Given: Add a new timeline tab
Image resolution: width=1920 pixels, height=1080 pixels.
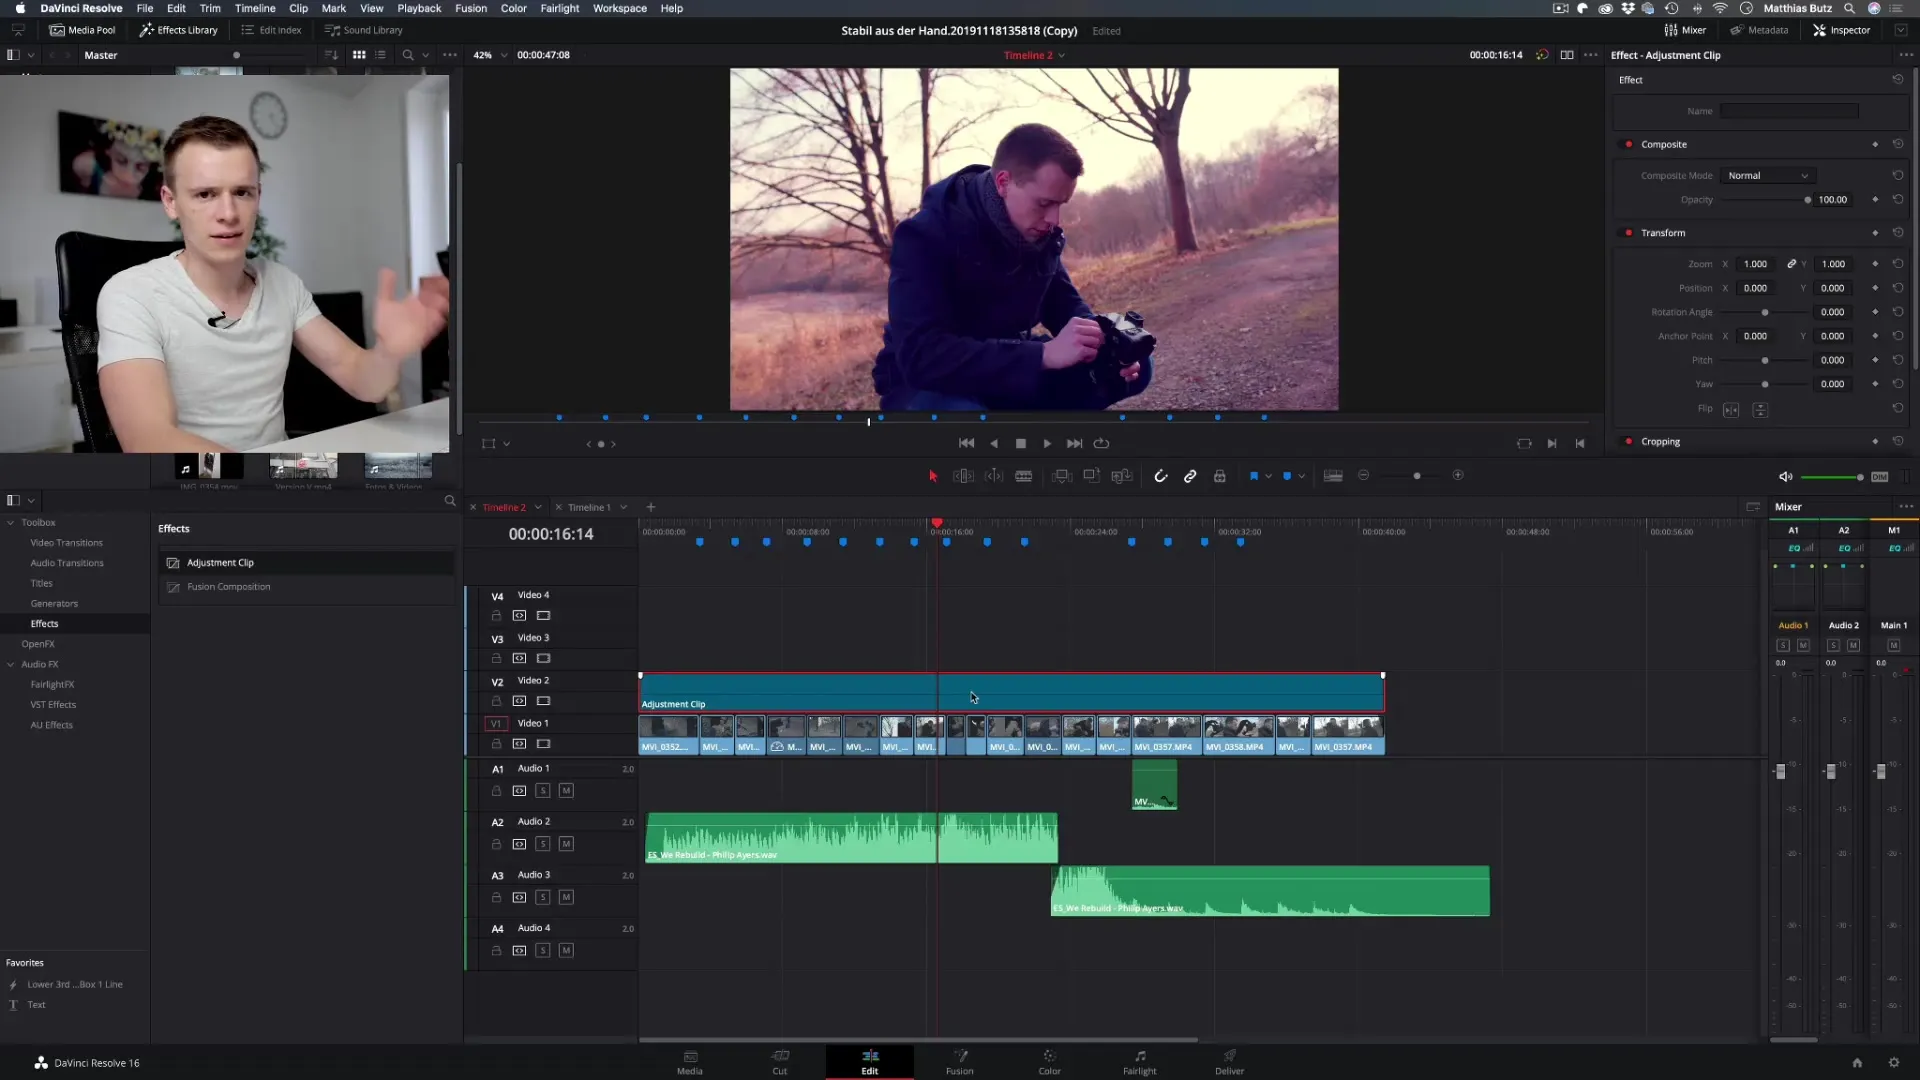Looking at the screenshot, I should tap(651, 508).
